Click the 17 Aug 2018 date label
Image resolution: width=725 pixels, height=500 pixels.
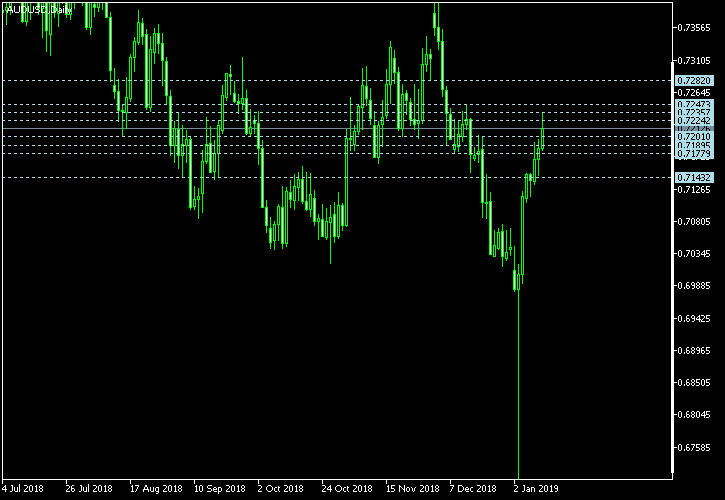(x=156, y=488)
